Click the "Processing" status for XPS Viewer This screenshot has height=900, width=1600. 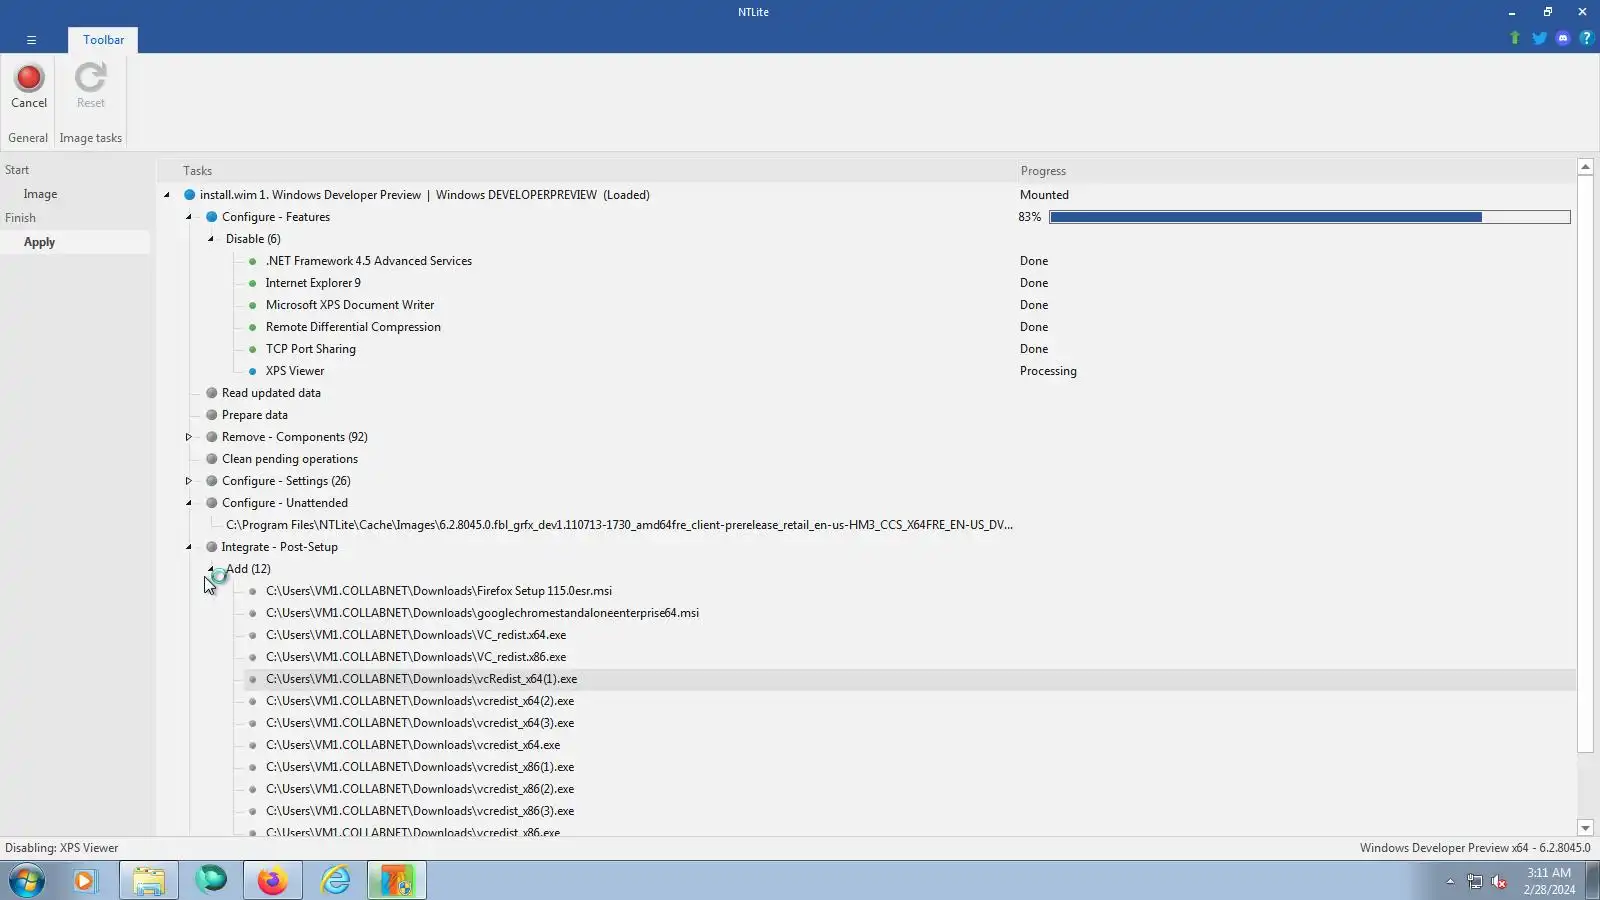1048,371
